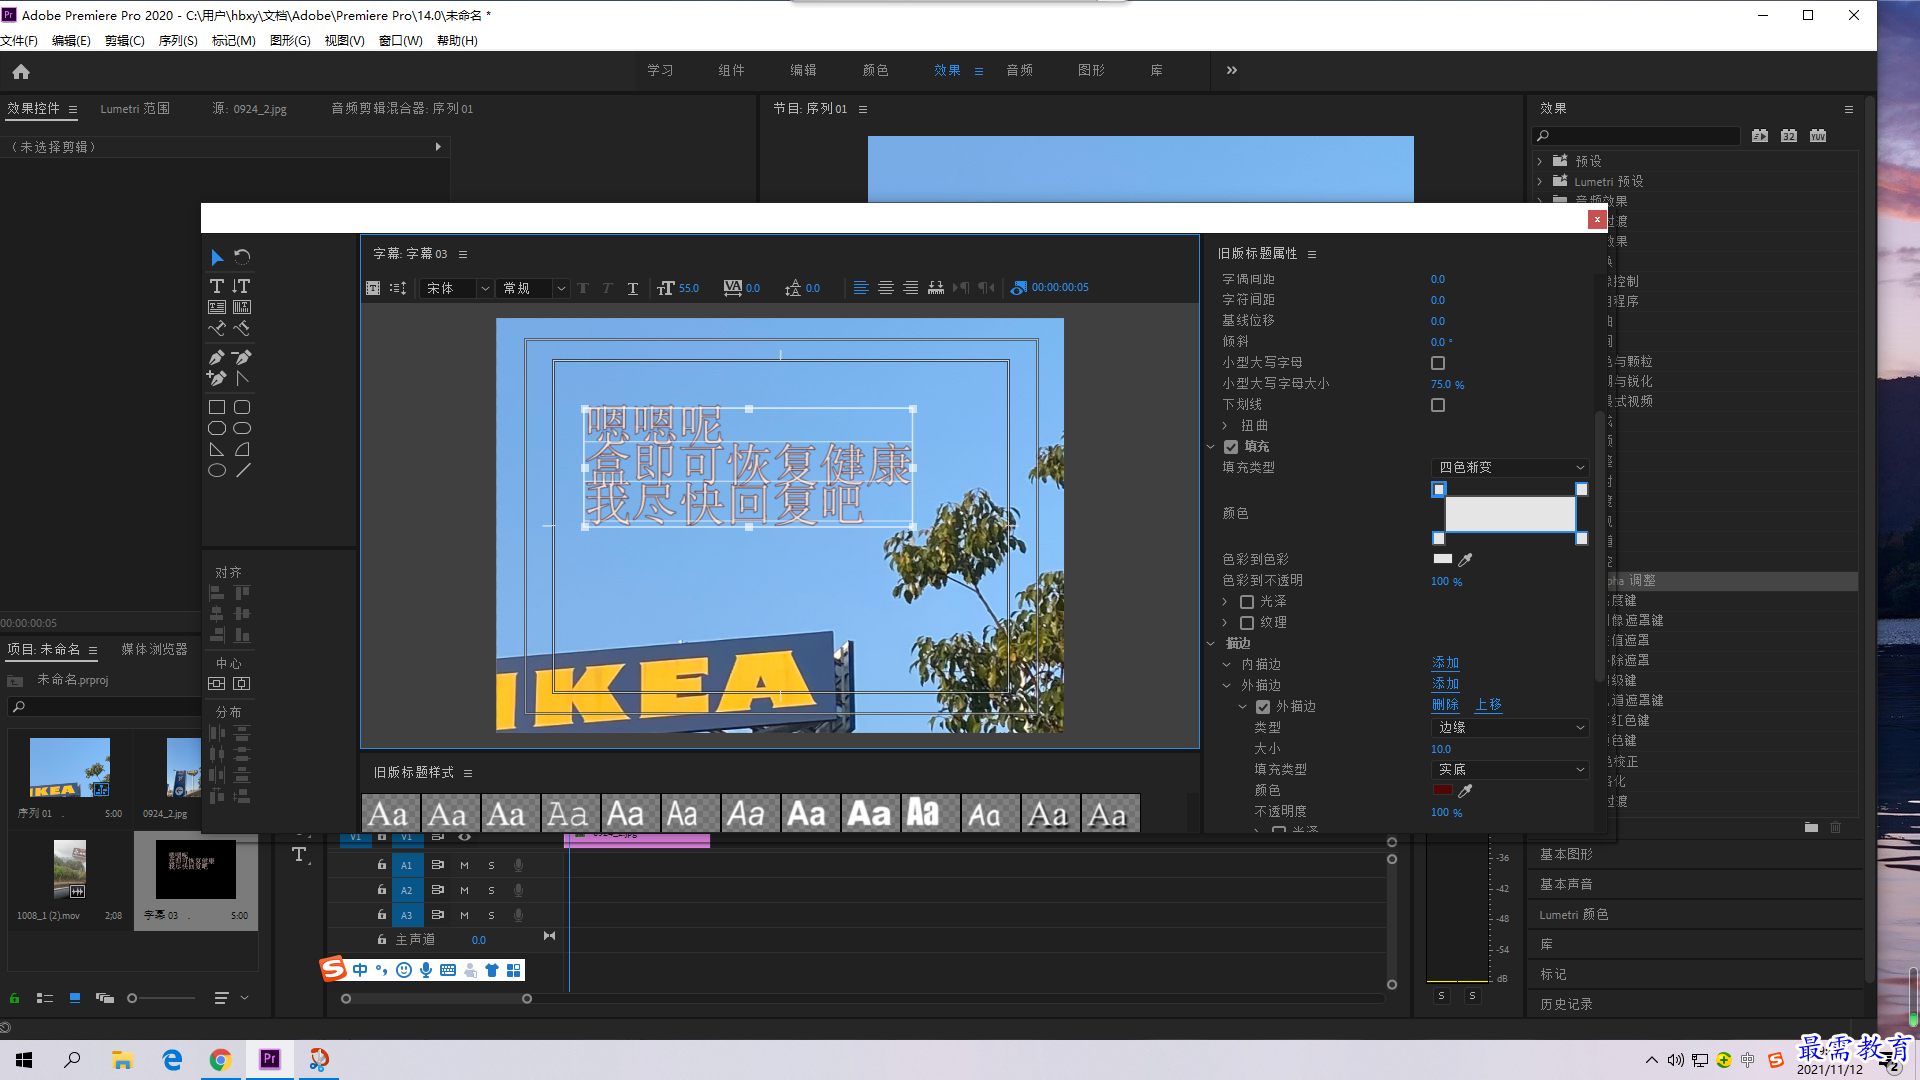
Task: Switch to the 媒体浏览器 tab
Action: [154, 649]
